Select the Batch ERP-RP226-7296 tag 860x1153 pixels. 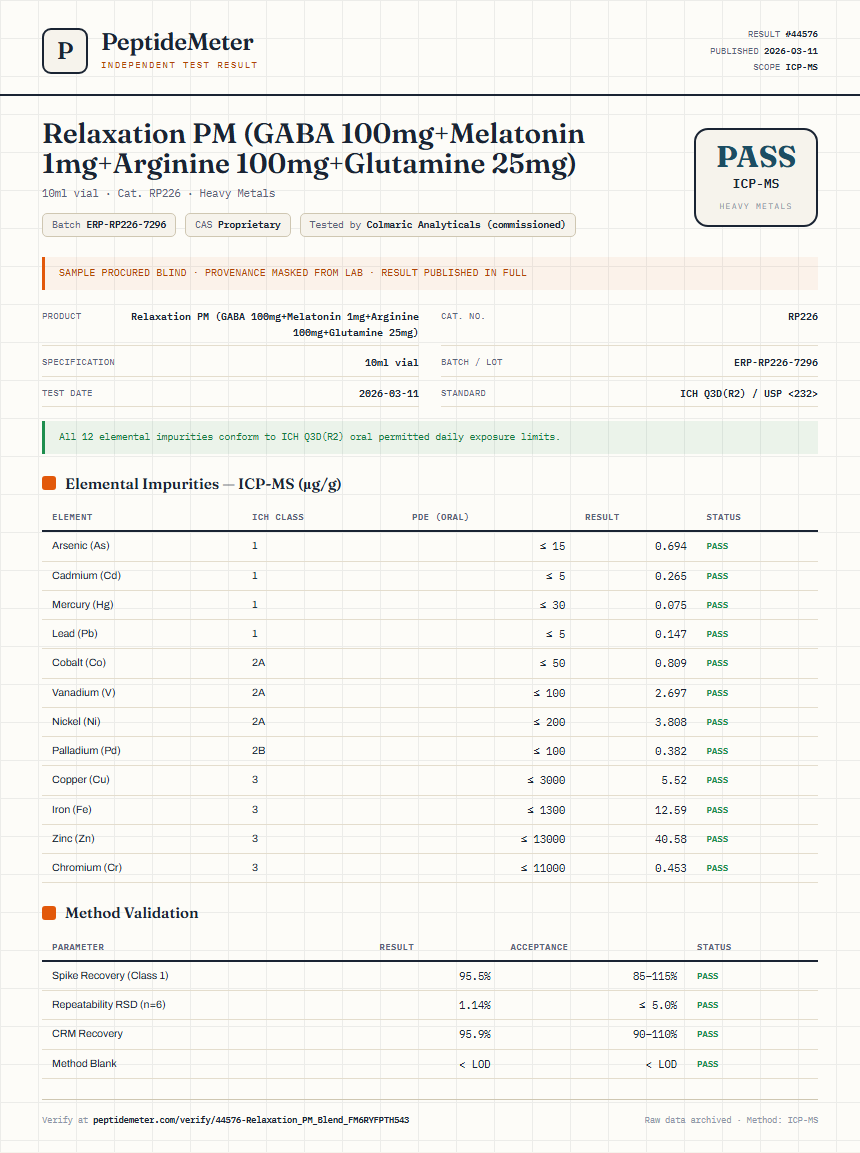[x=109, y=225]
